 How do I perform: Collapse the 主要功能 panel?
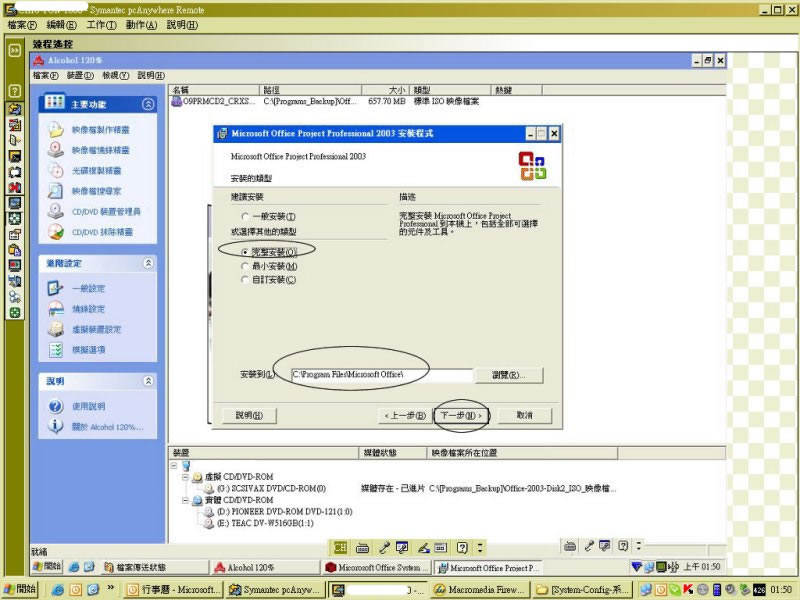point(148,104)
